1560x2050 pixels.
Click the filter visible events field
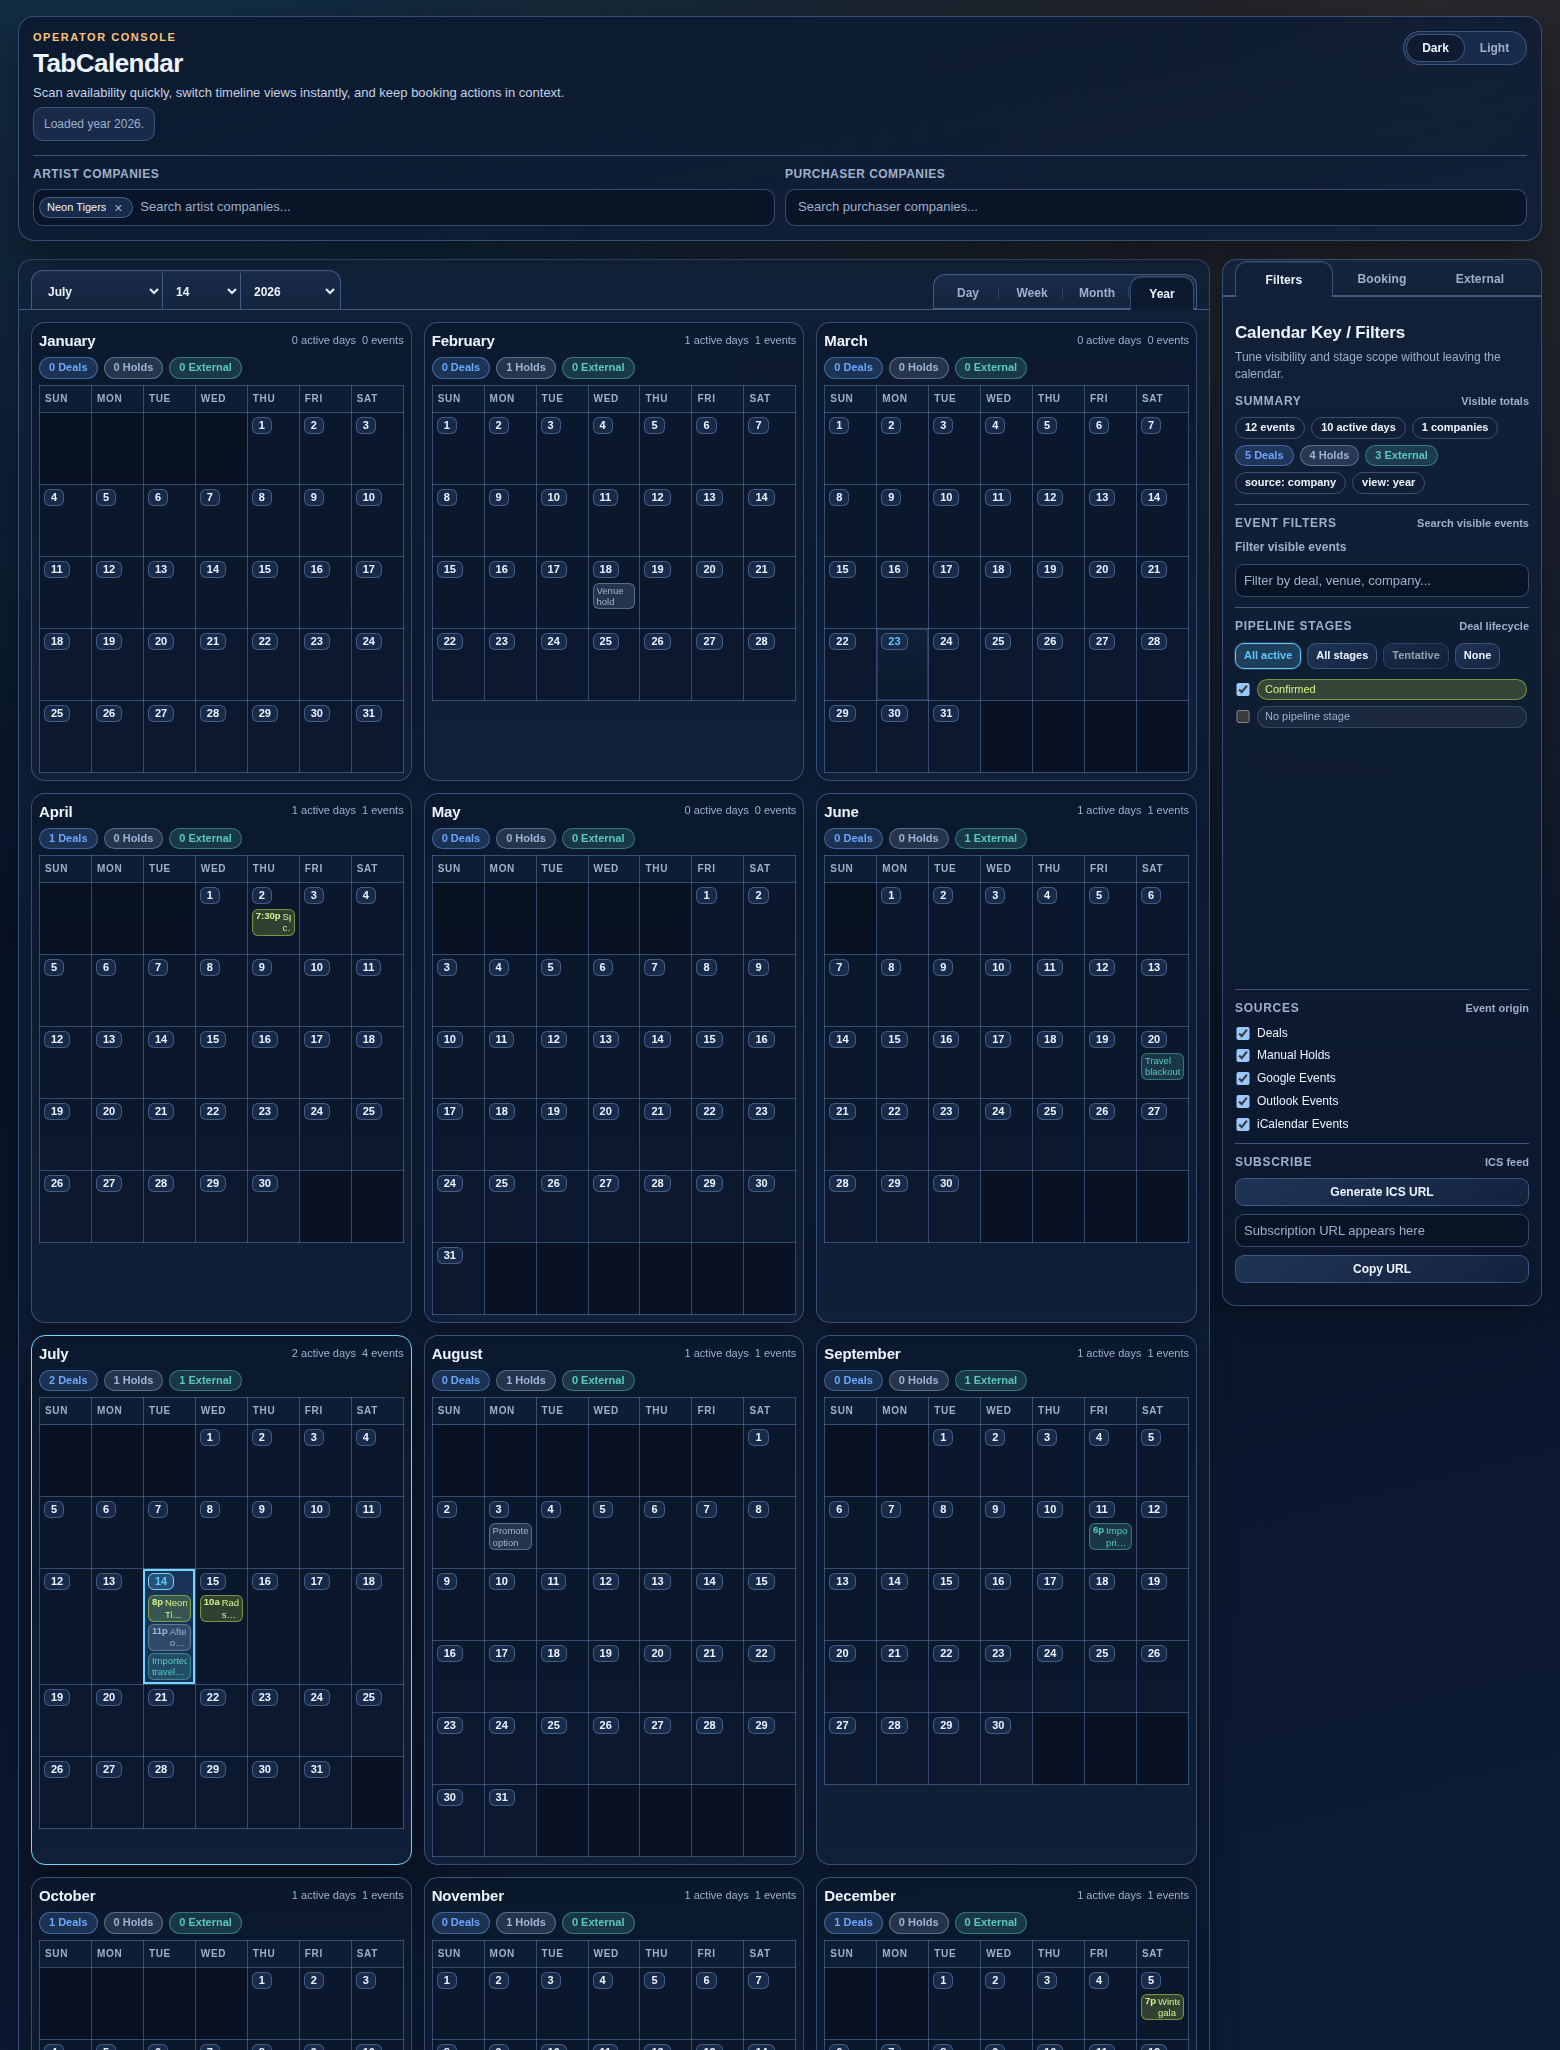[x=1381, y=580]
